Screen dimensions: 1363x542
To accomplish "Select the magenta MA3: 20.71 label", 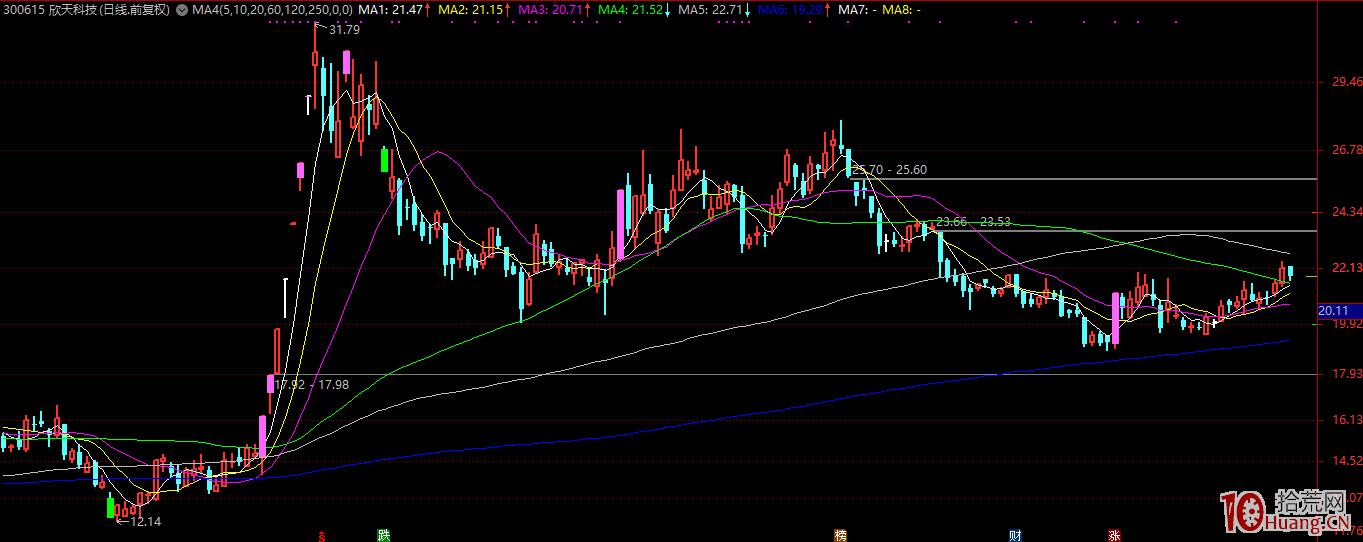I will (552, 9).
